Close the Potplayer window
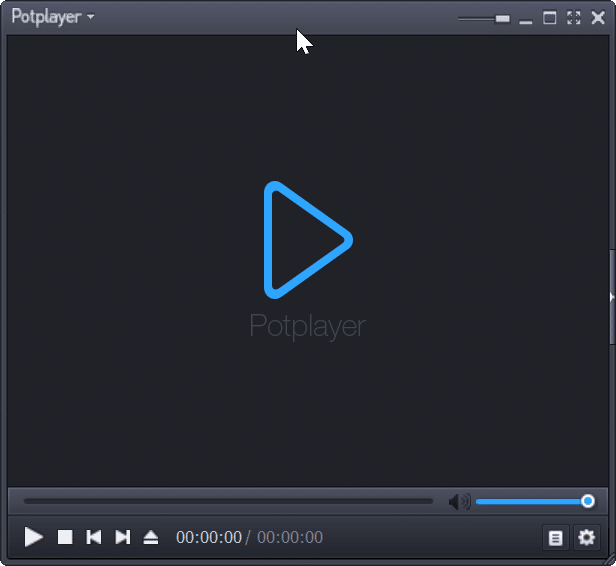 (598, 18)
